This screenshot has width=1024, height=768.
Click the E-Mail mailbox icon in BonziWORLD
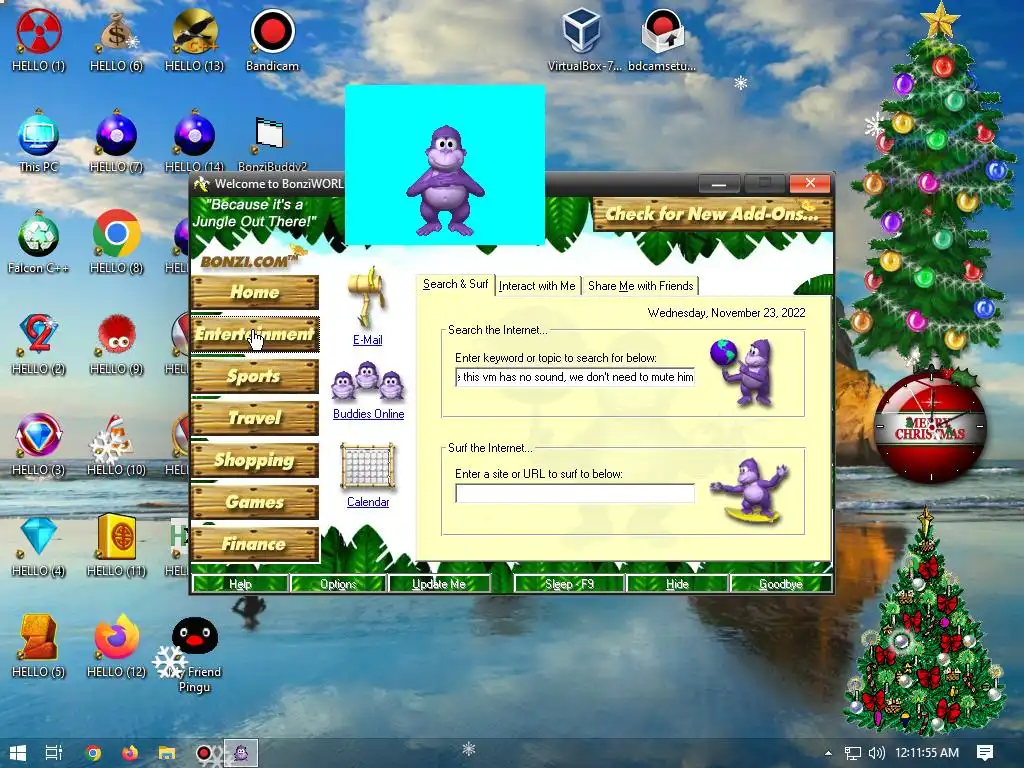368,298
